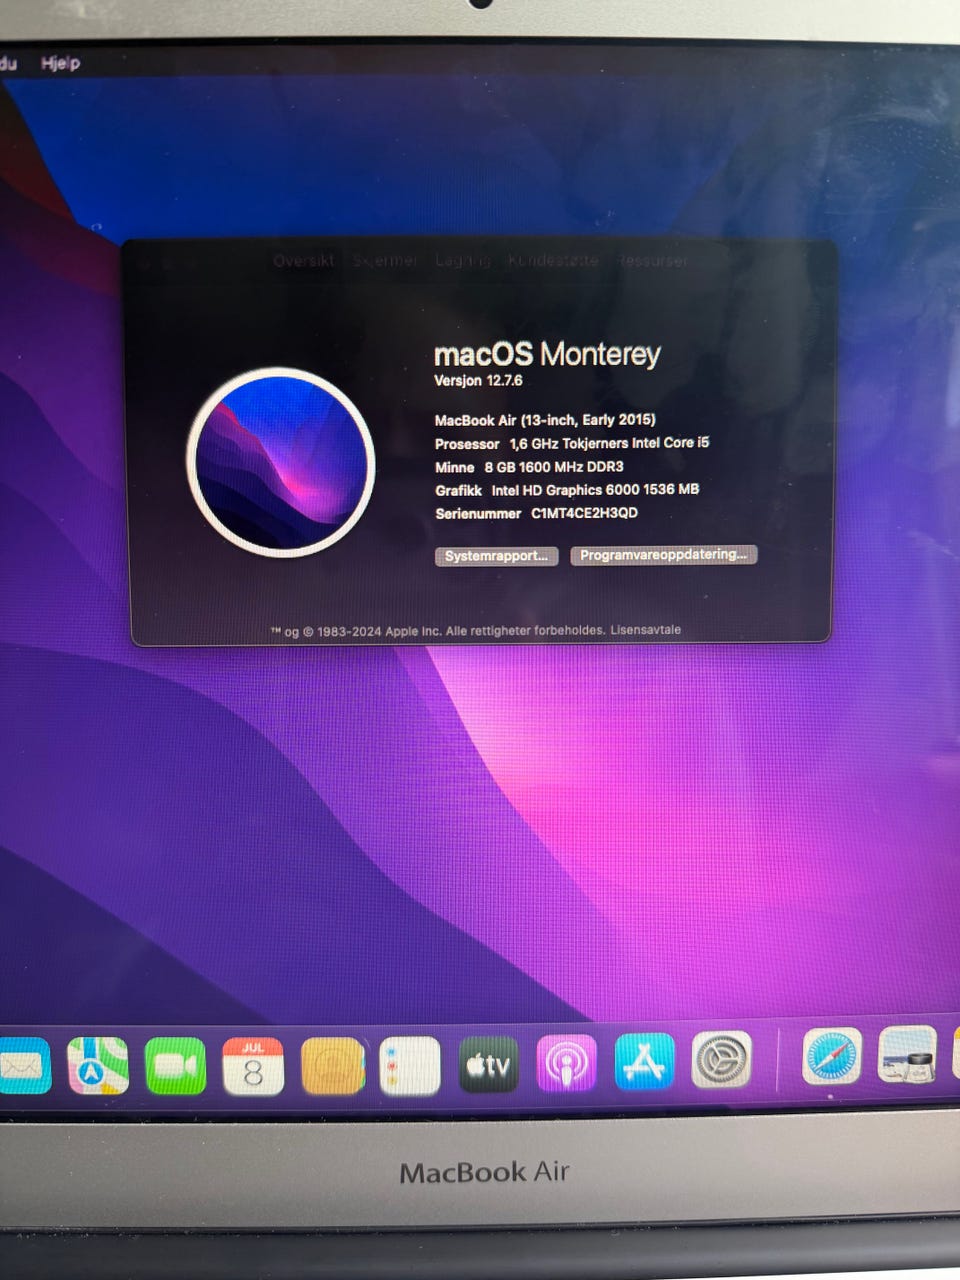Click the Minne label

[455, 467]
